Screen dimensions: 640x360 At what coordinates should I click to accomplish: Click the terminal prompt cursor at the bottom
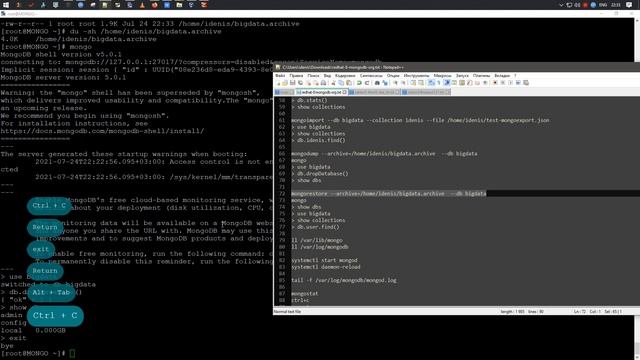tap(72, 353)
